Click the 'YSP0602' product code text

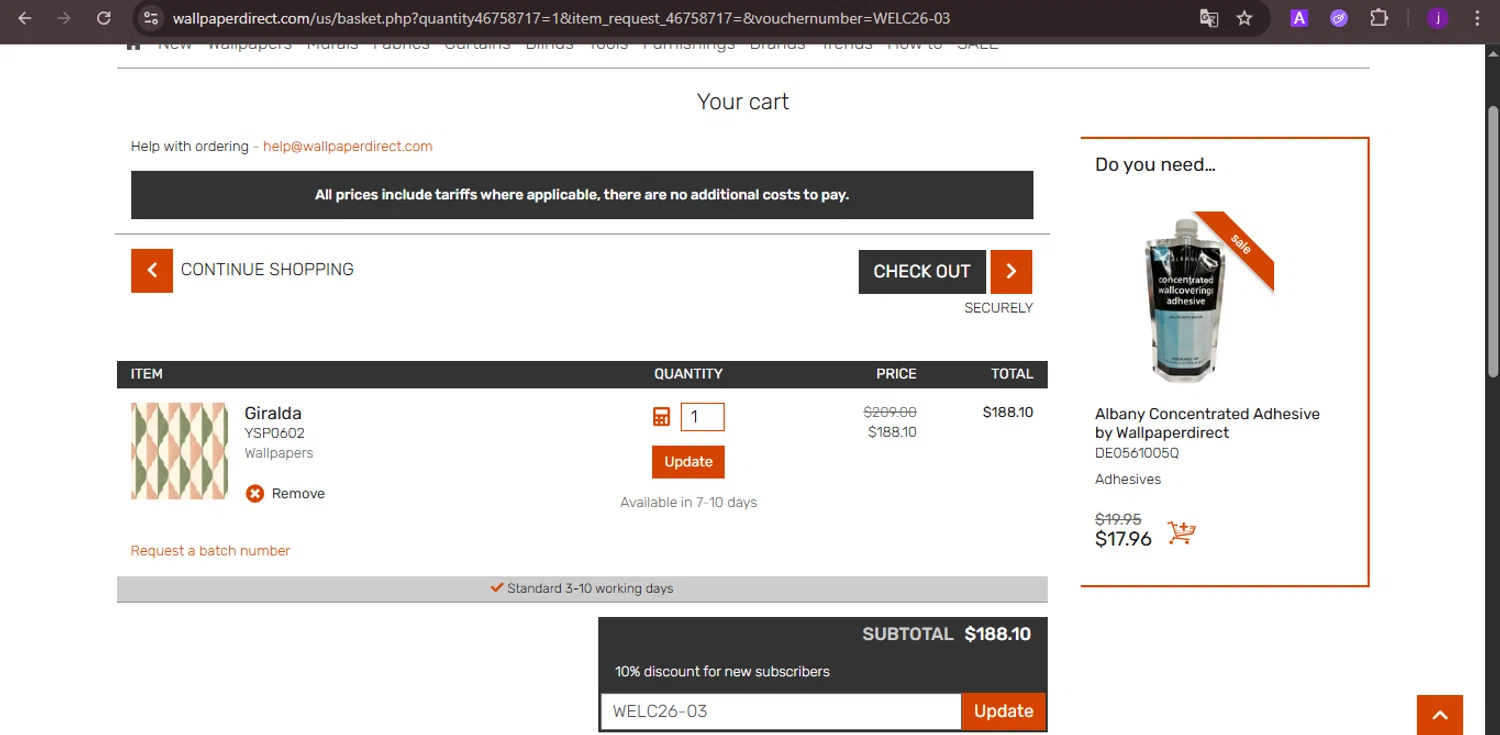click(x=274, y=433)
